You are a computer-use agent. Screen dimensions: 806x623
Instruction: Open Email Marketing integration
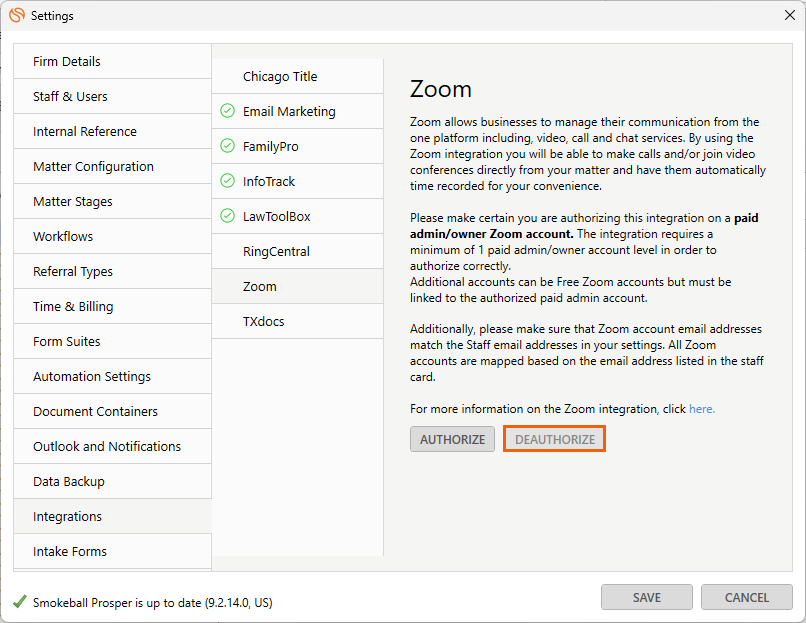click(x=298, y=111)
